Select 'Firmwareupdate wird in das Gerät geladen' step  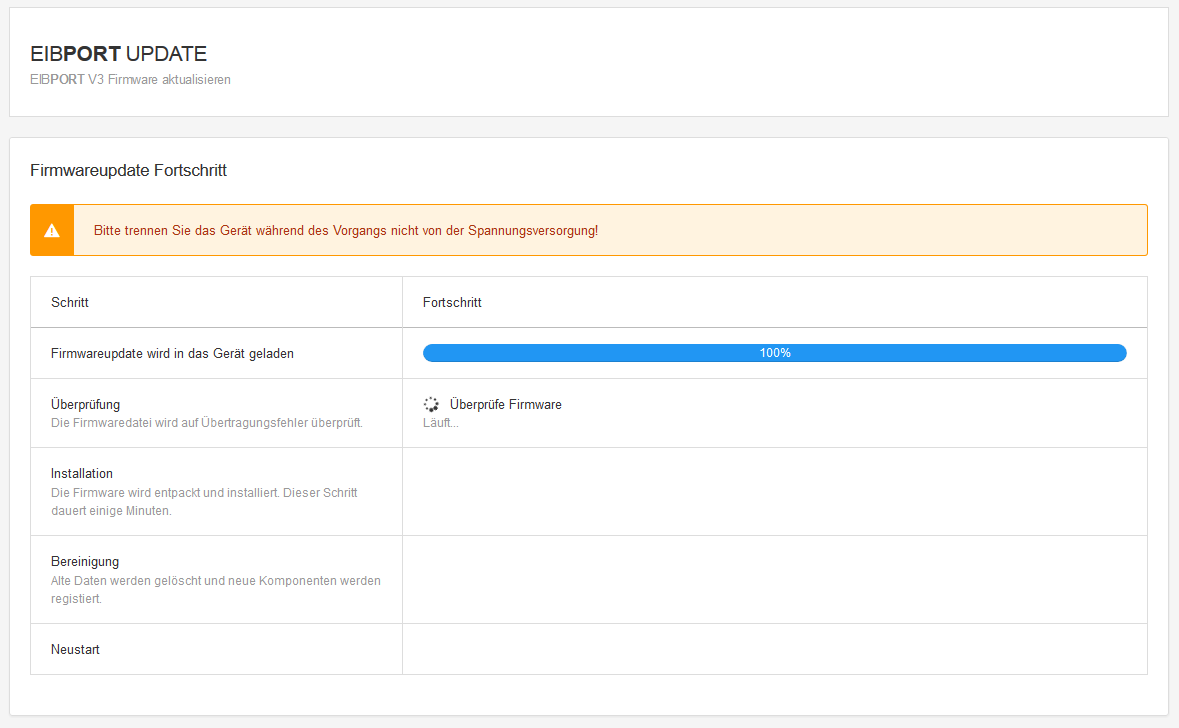tap(172, 353)
